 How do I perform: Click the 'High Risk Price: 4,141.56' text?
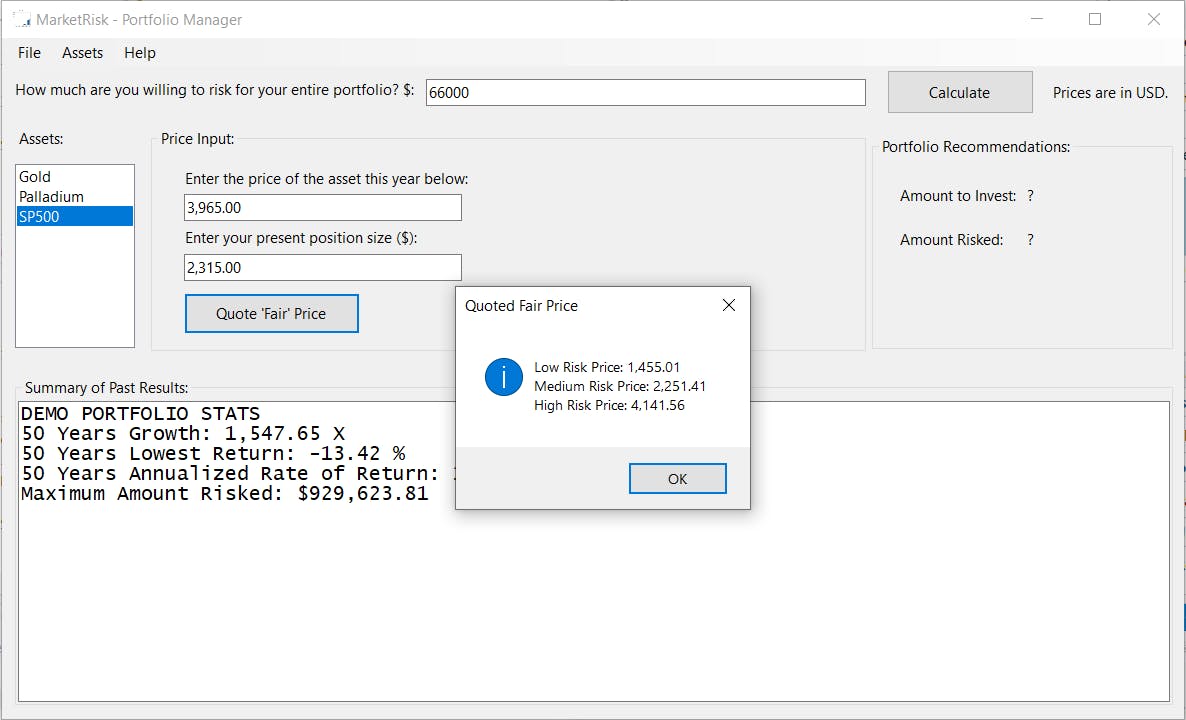[x=610, y=405]
